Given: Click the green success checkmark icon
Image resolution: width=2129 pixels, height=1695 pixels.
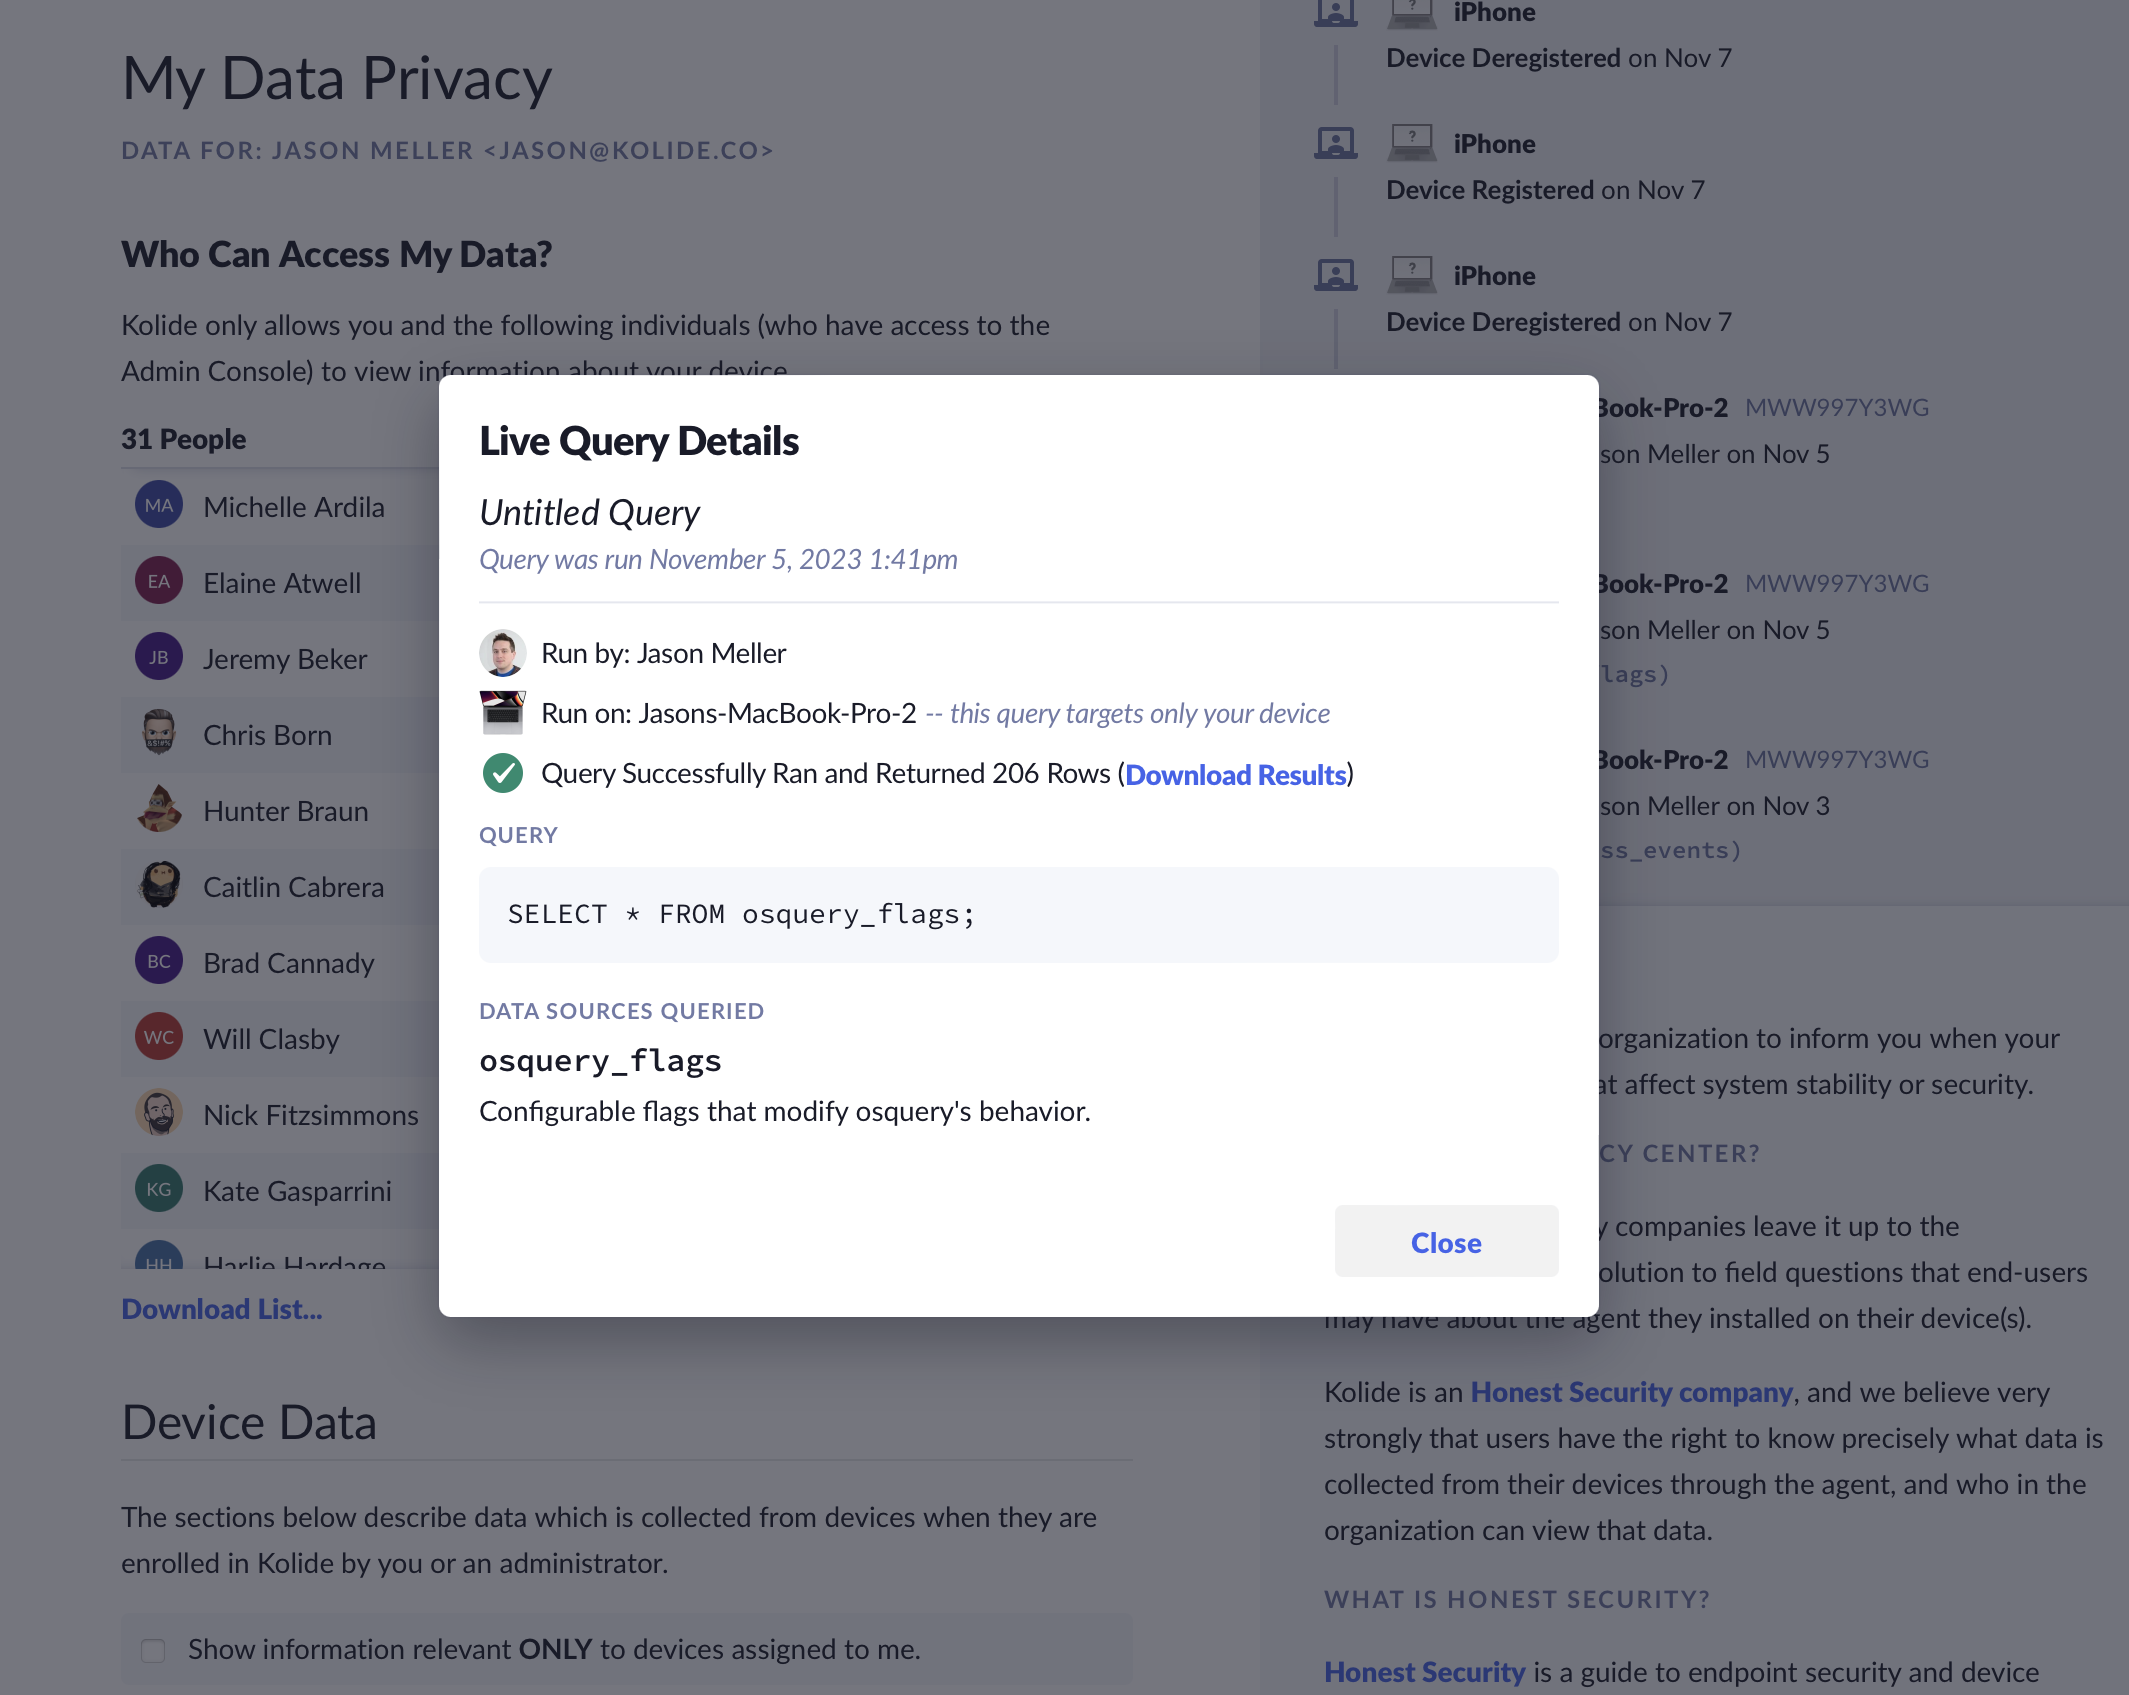Looking at the screenshot, I should coord(502,773).
